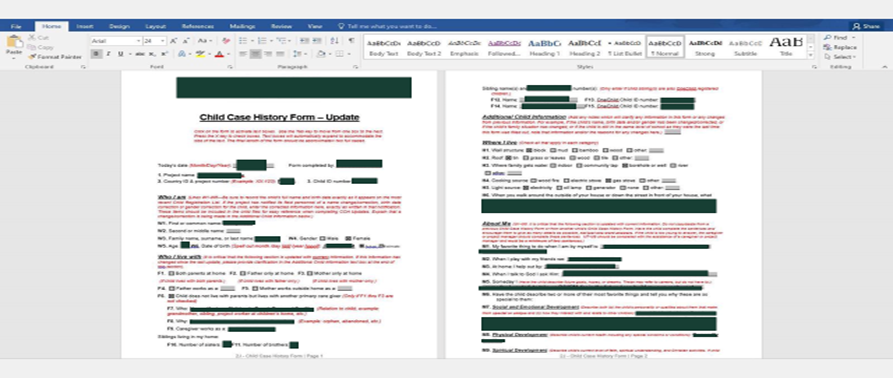Apply red font color

pyautogui.click(x=219, y=54)
